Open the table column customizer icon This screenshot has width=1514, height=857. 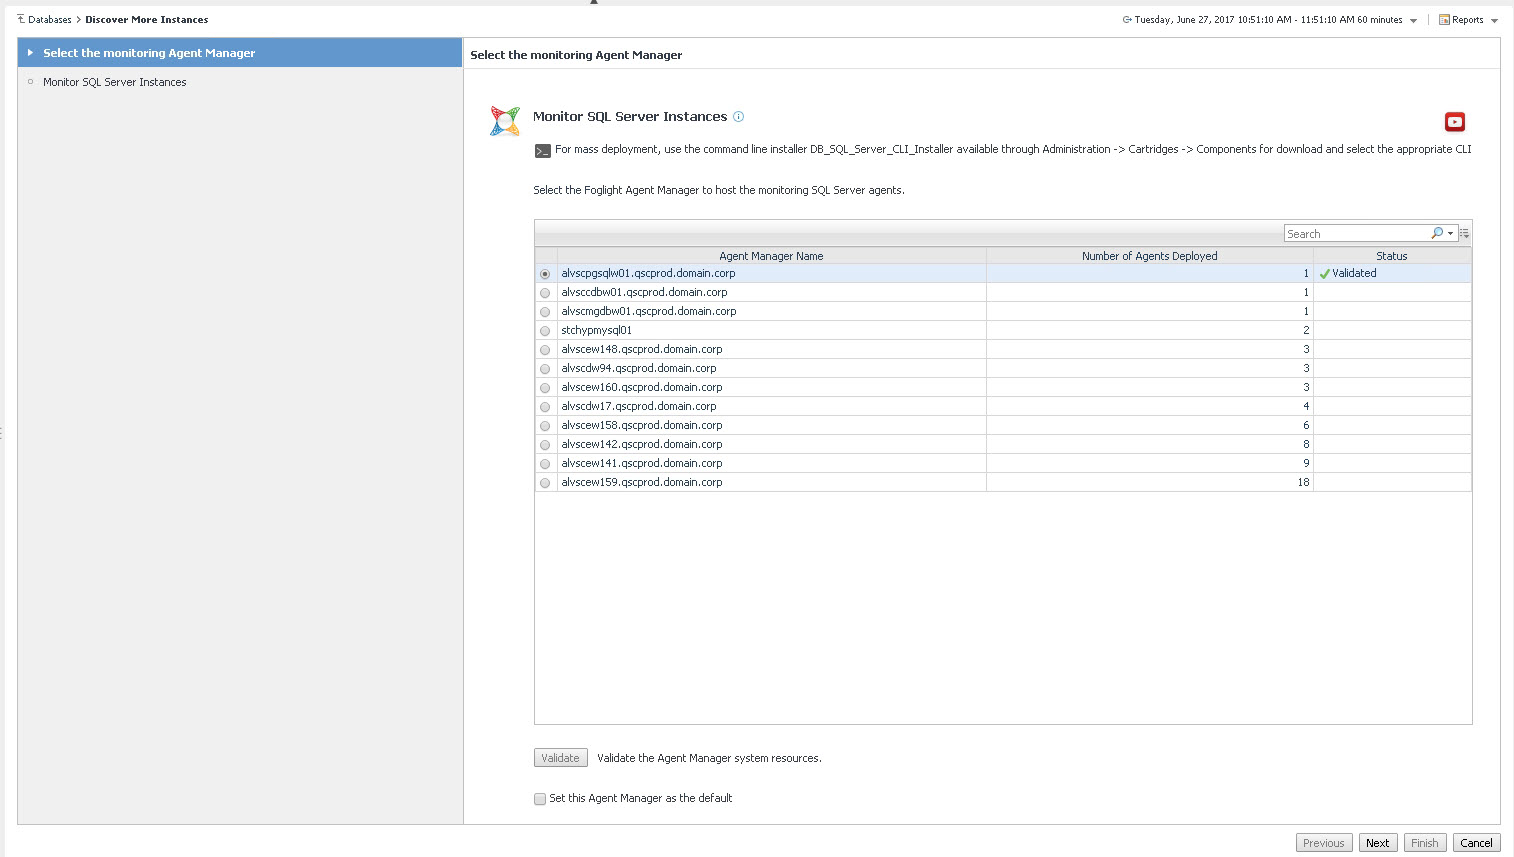[1464, 233]
